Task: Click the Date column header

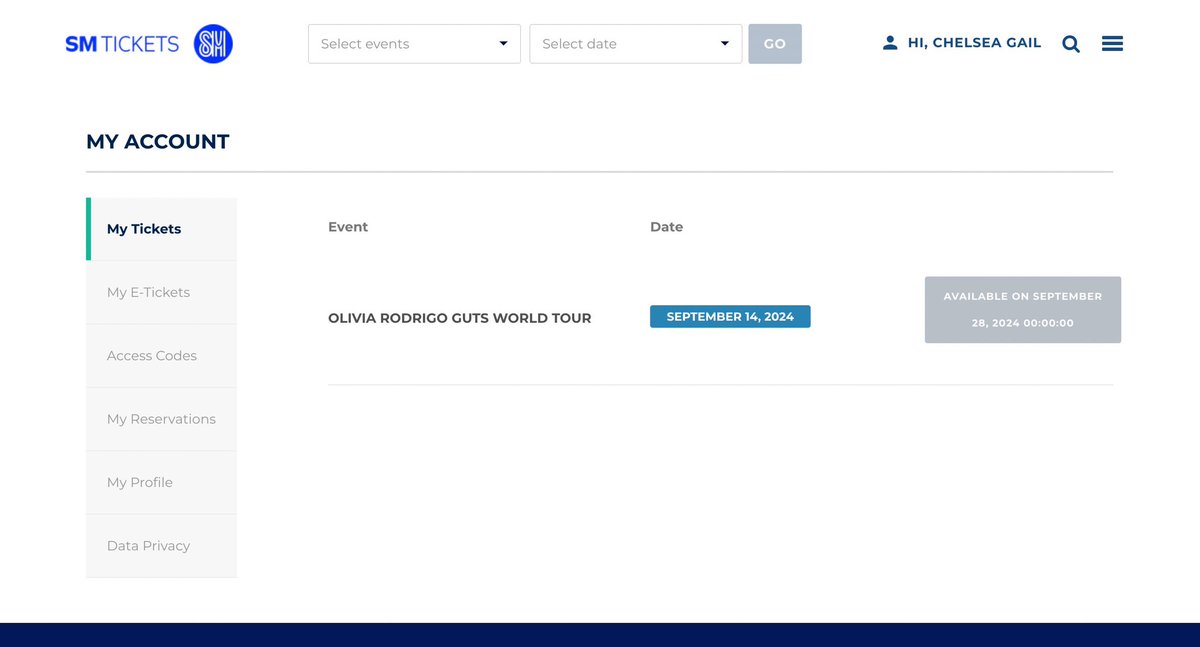Action: click(x=667, y=227)
